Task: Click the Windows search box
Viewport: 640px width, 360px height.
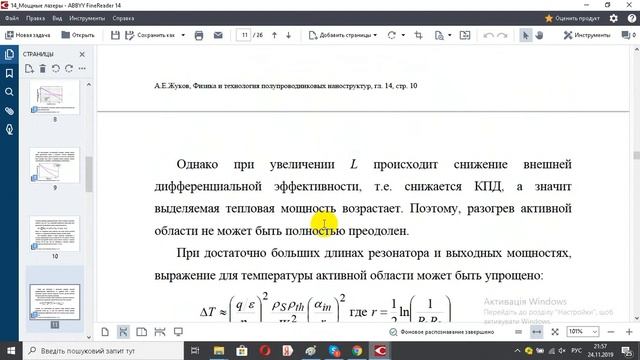Action: coord(103,351)
